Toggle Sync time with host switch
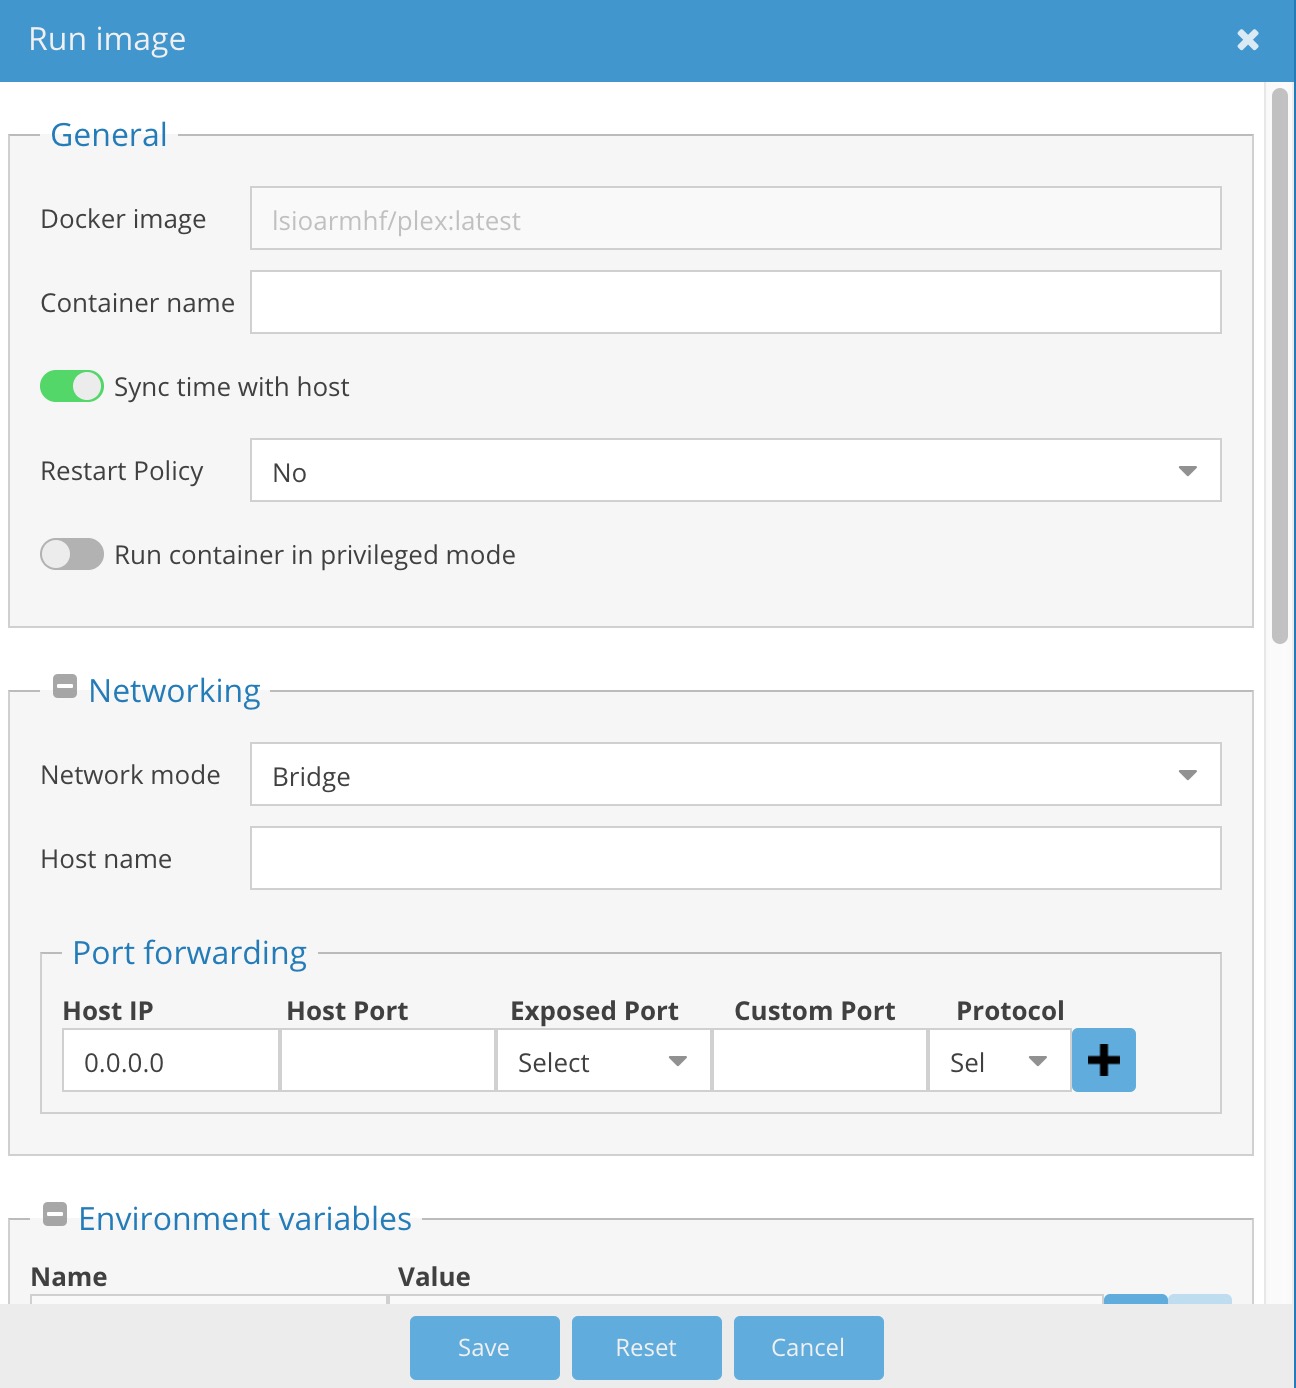The image size is (1296, 1388). click(72, 386)
